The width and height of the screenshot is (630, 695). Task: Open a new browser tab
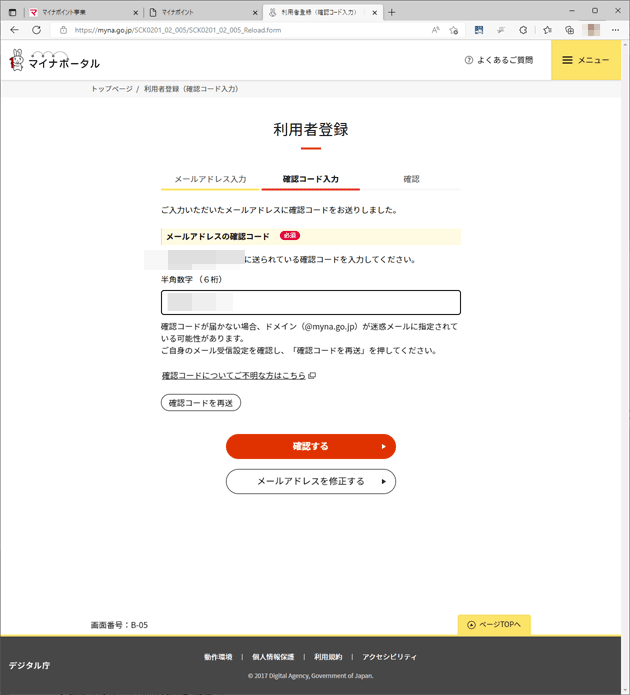coord(391,12)
